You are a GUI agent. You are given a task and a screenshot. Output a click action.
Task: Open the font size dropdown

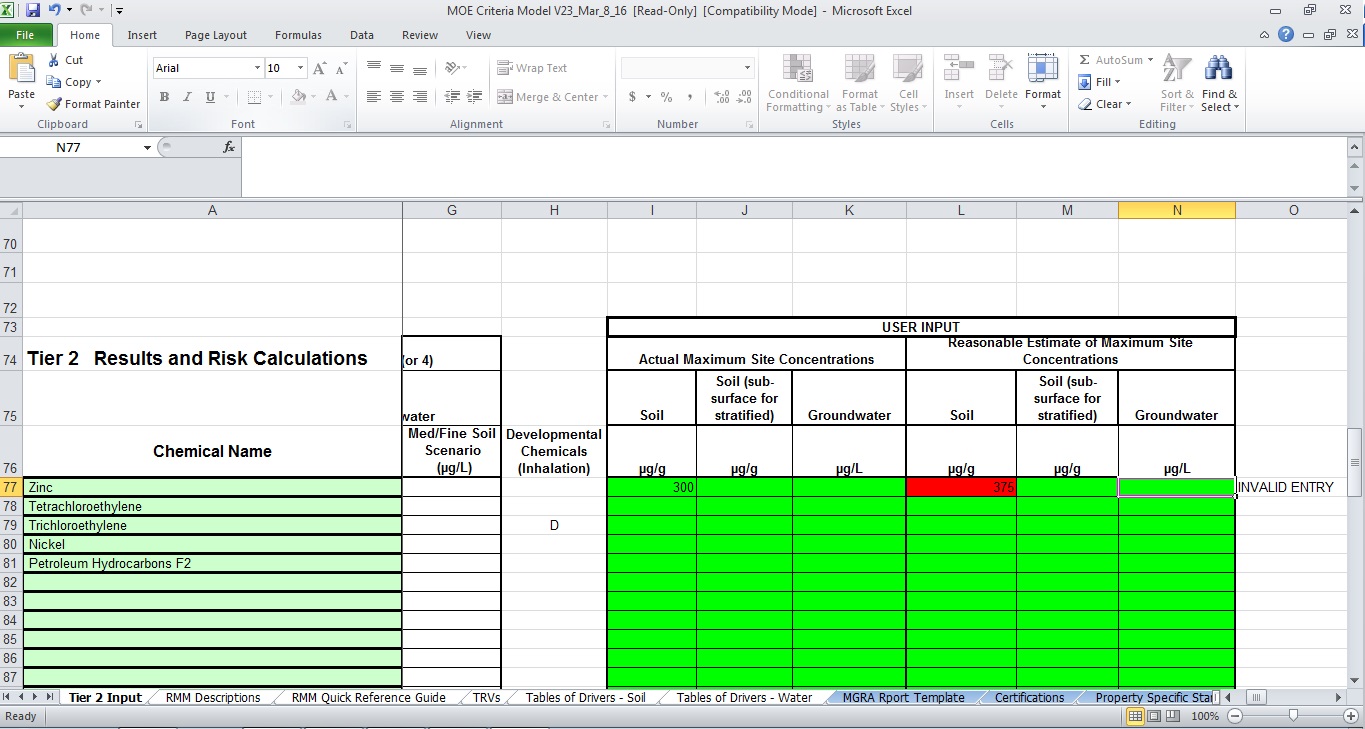300,68
